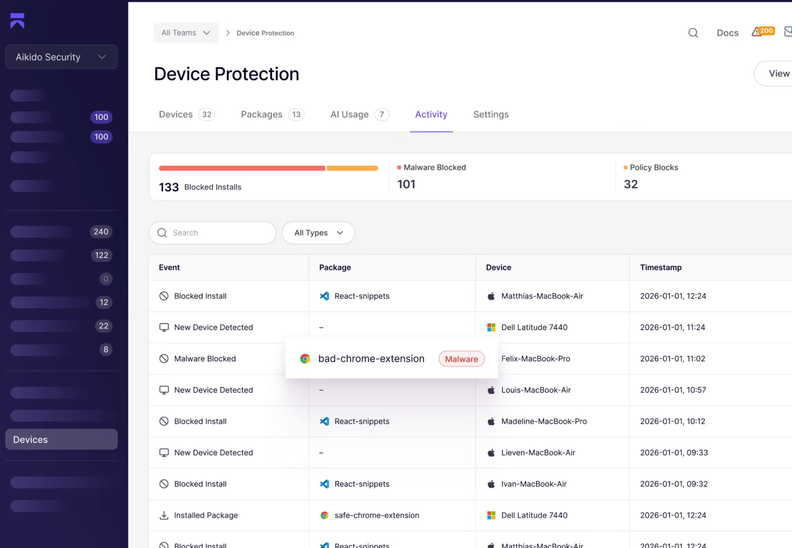This screenshot has width=792, height=548.
Task: Click the Apple icon beside Ivan-MacBook-Air
Action: (491, 484)
